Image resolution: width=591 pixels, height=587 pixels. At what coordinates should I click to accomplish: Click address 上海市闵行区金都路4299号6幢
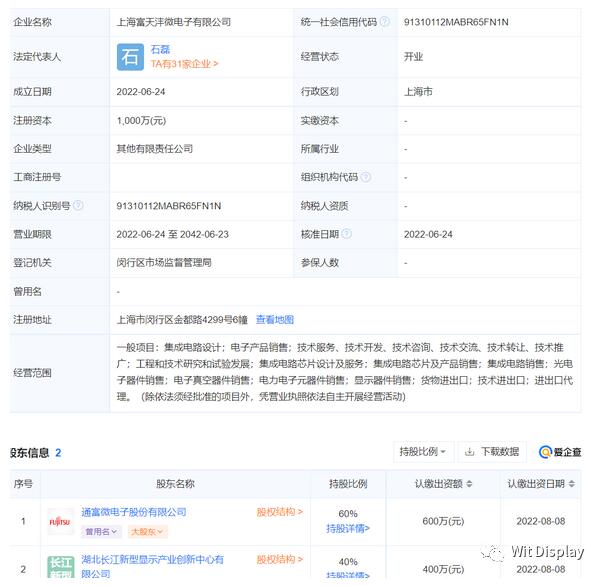click(x=182, y=320)
